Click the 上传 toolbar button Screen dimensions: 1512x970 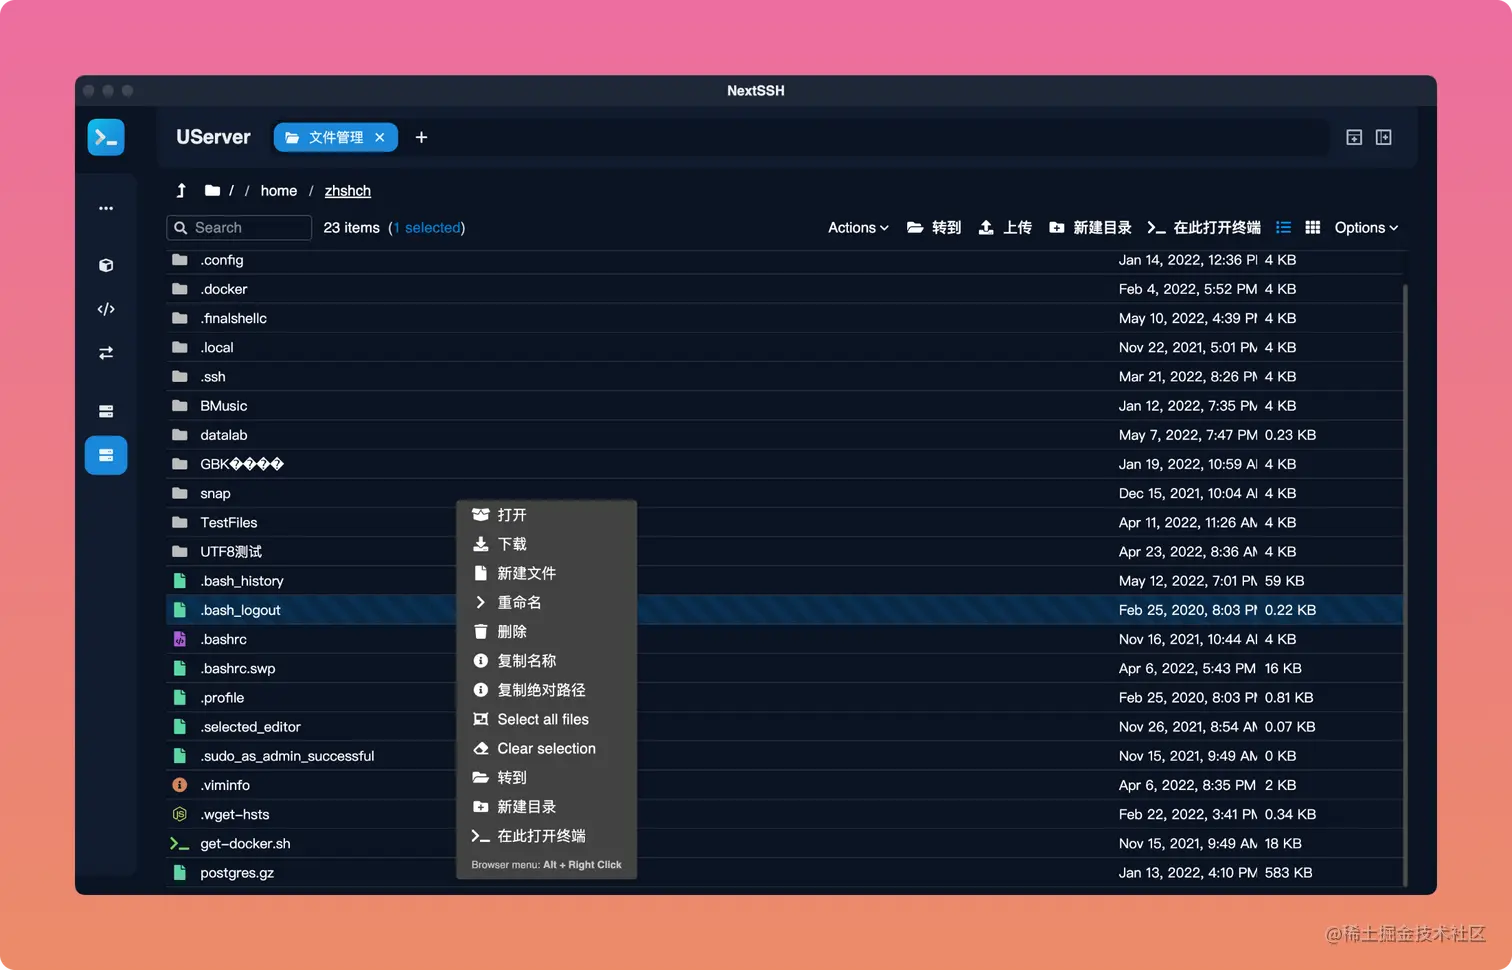point(1005,227)
